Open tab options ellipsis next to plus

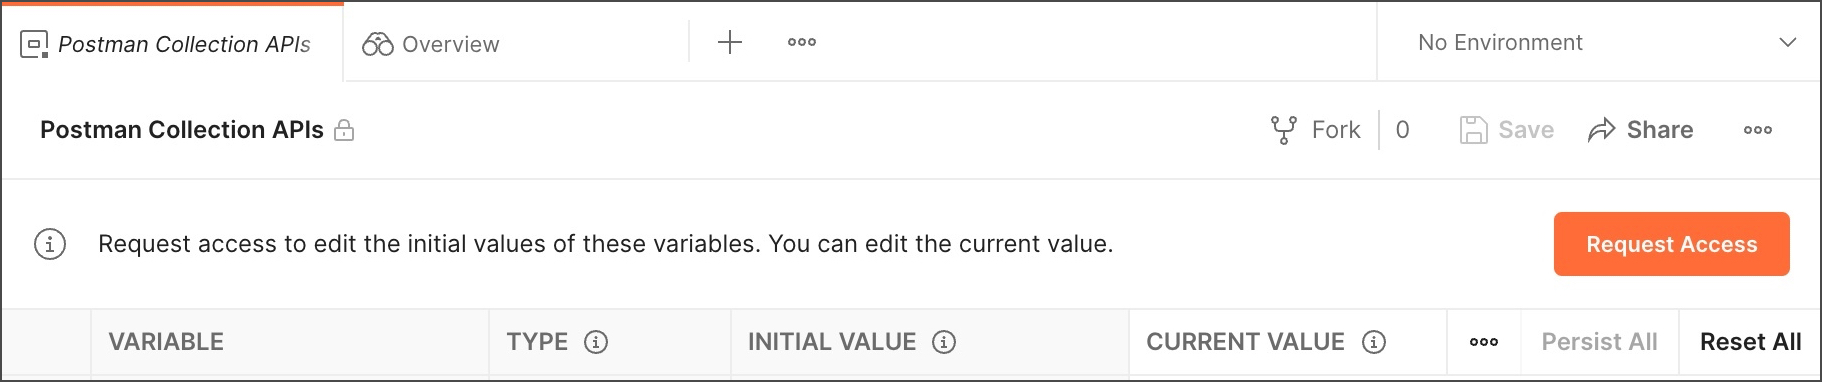tap(802, 42)
